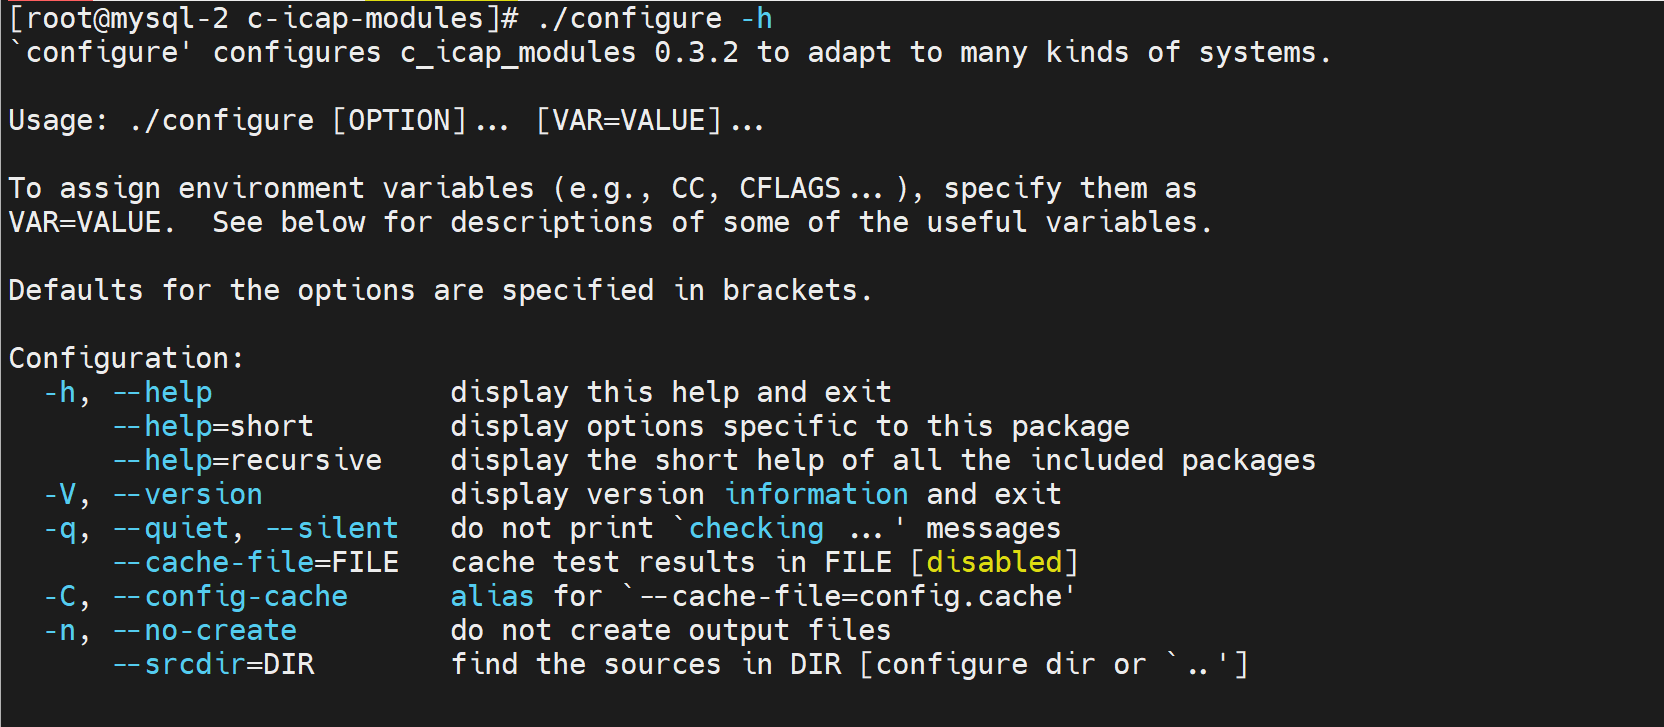This screenshot has width=1664, height=727.
Task: Select the [VAR=VALUE] placeholder in usage line
Action: 628,121
